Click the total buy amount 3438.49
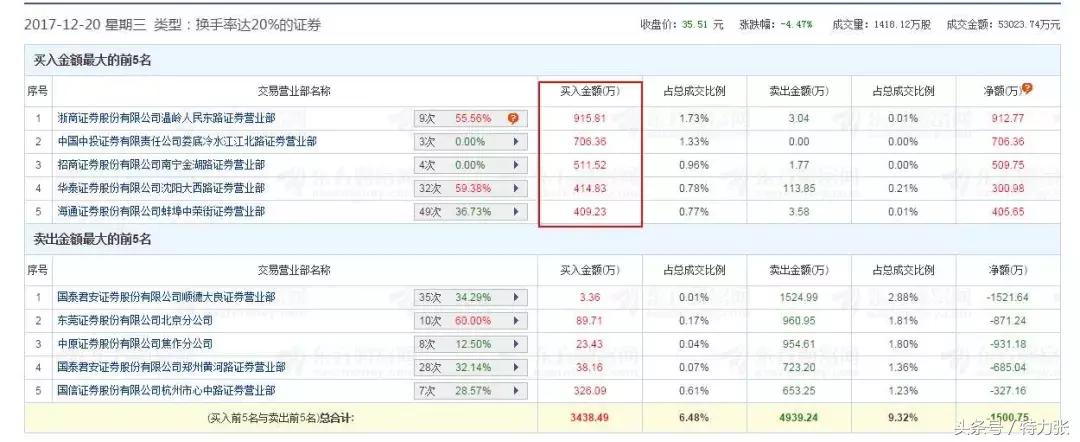This screenshot has width=1080, height=442. coord(590,417)
